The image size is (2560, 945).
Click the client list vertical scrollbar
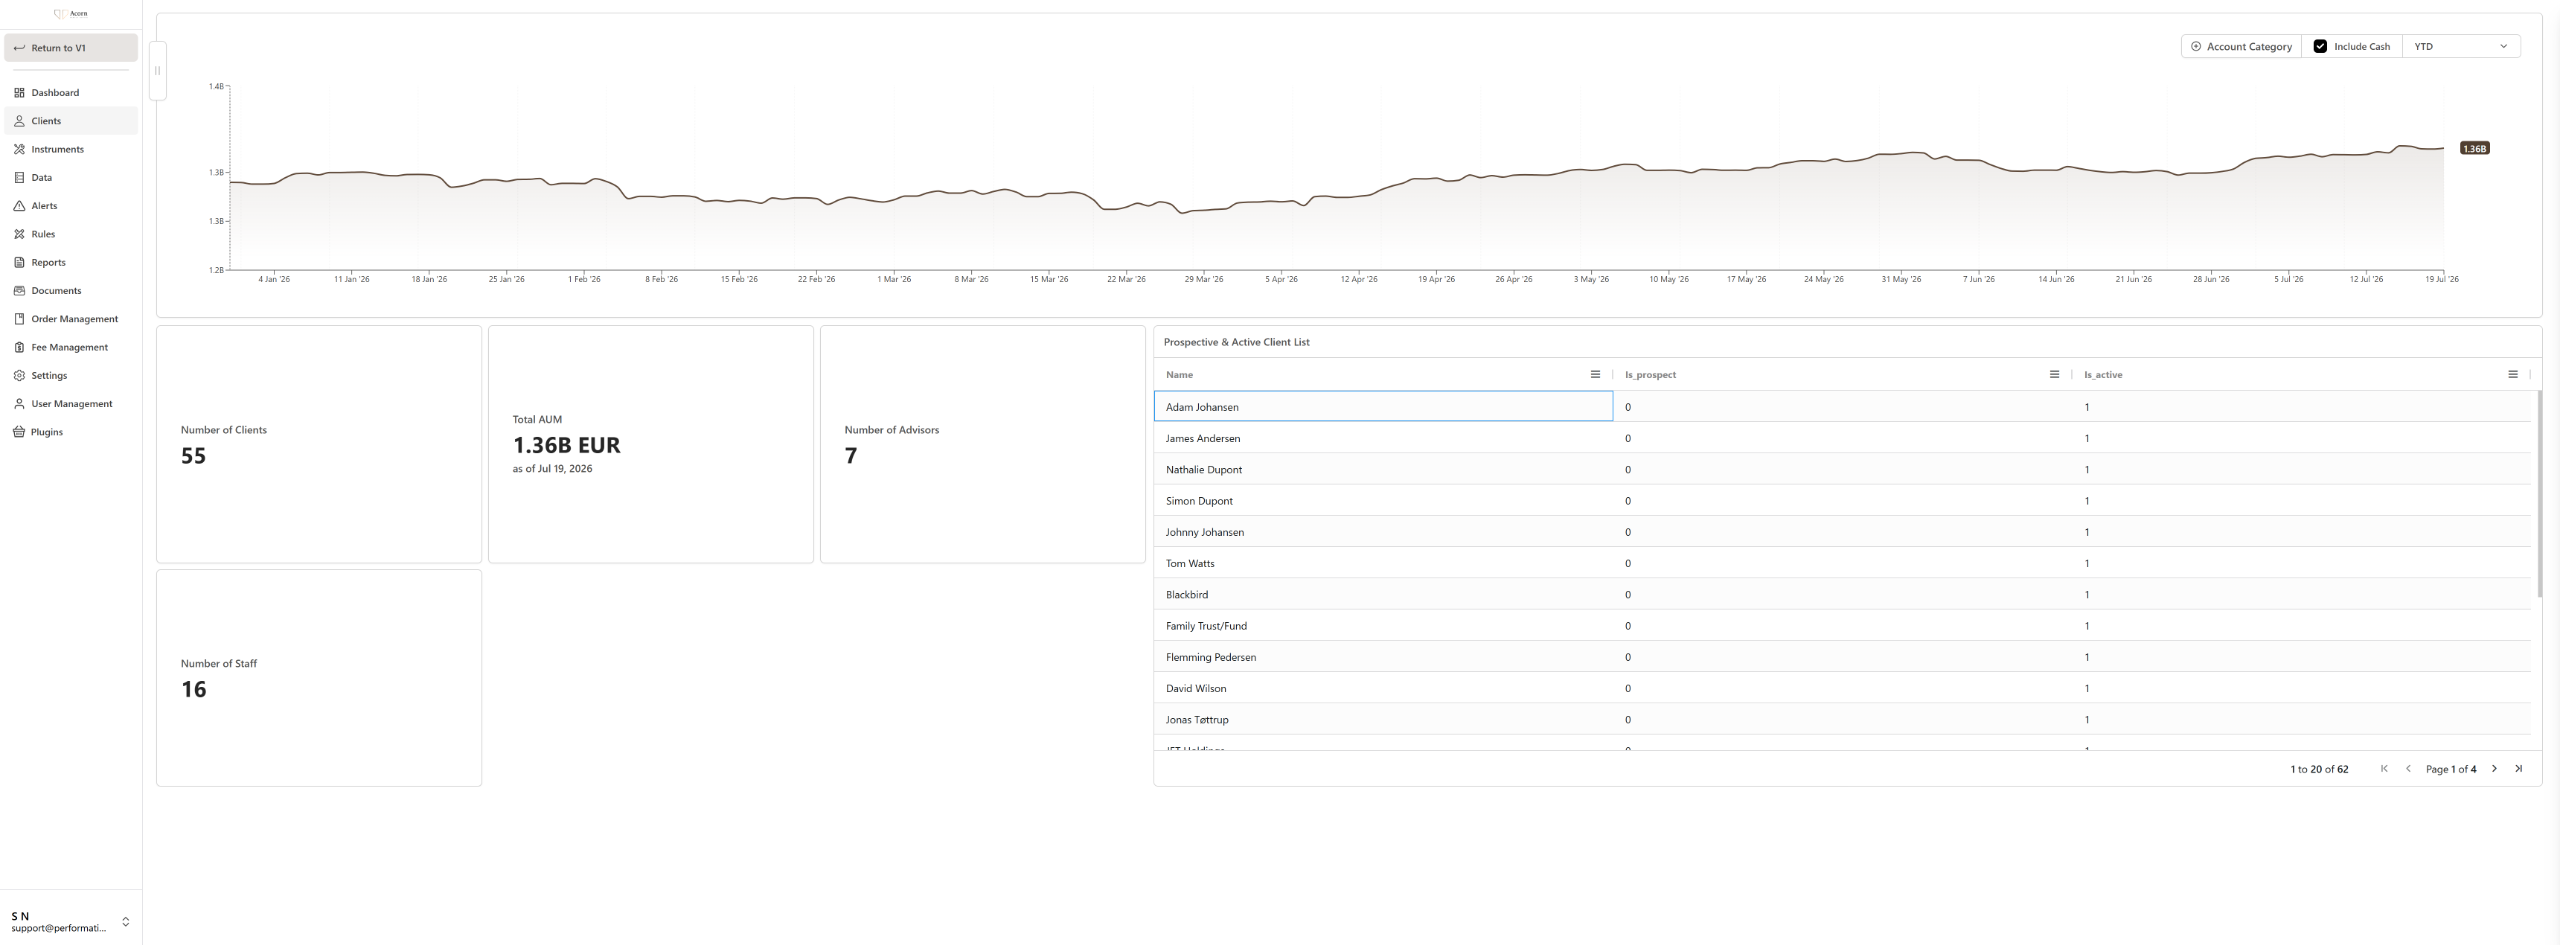point(2538,495)
